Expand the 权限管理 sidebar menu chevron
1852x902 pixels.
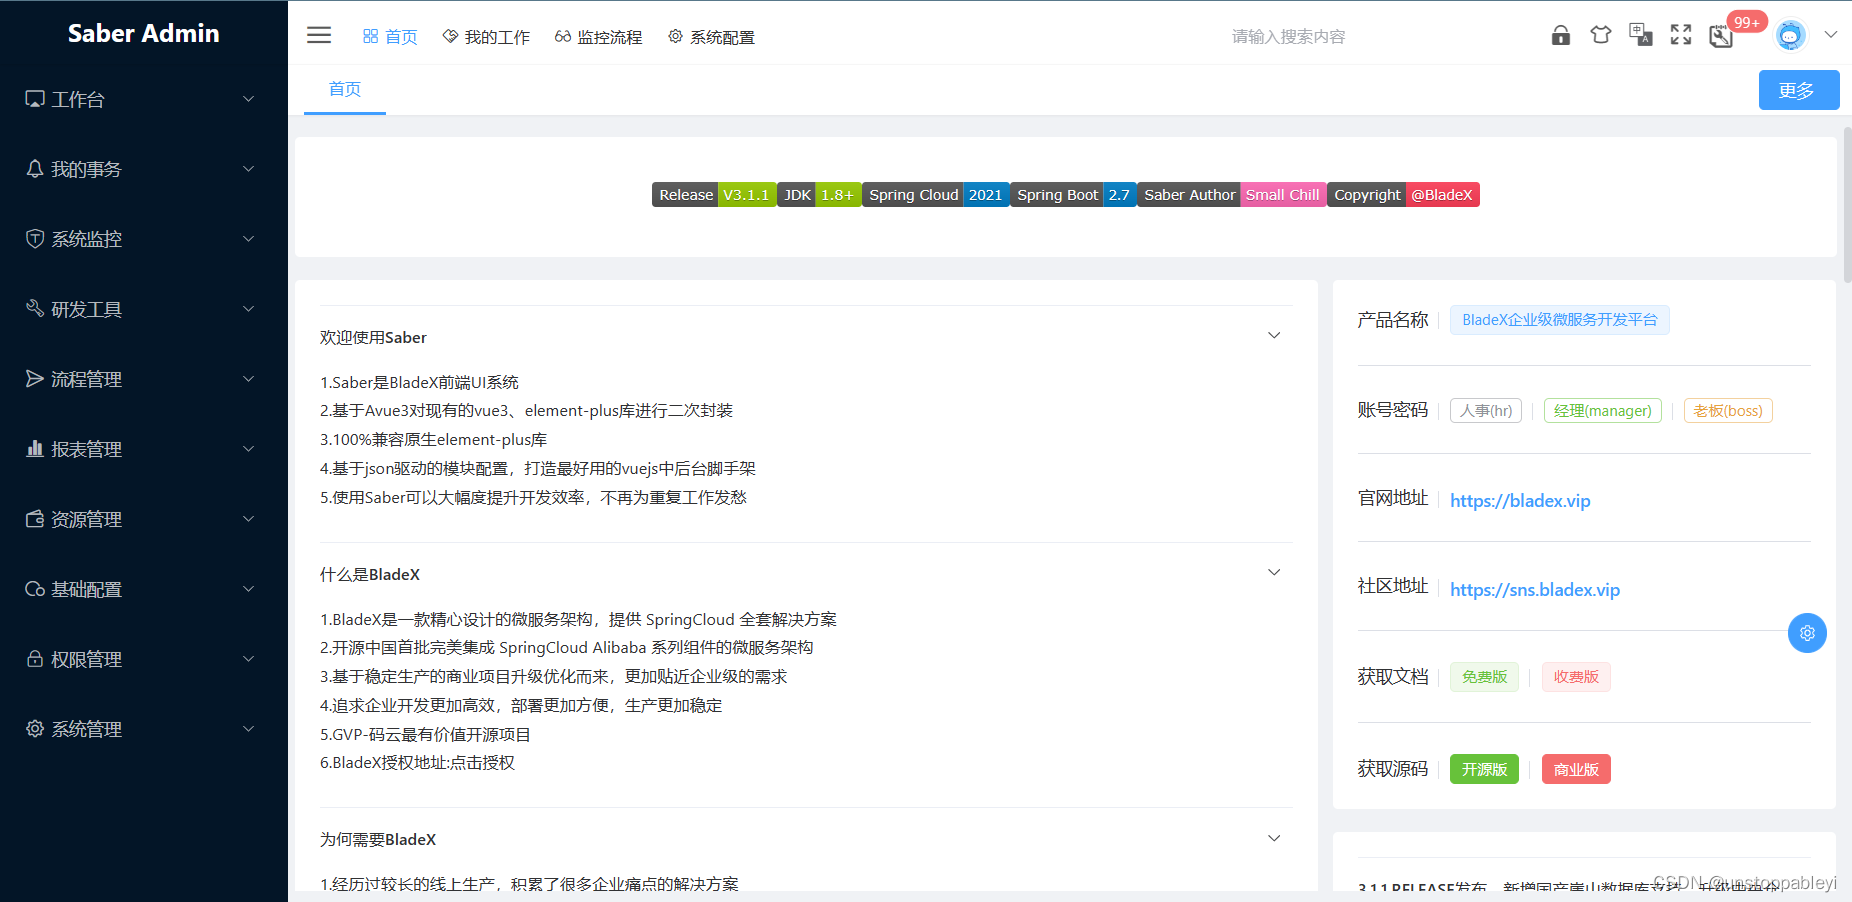click(249, 659)
